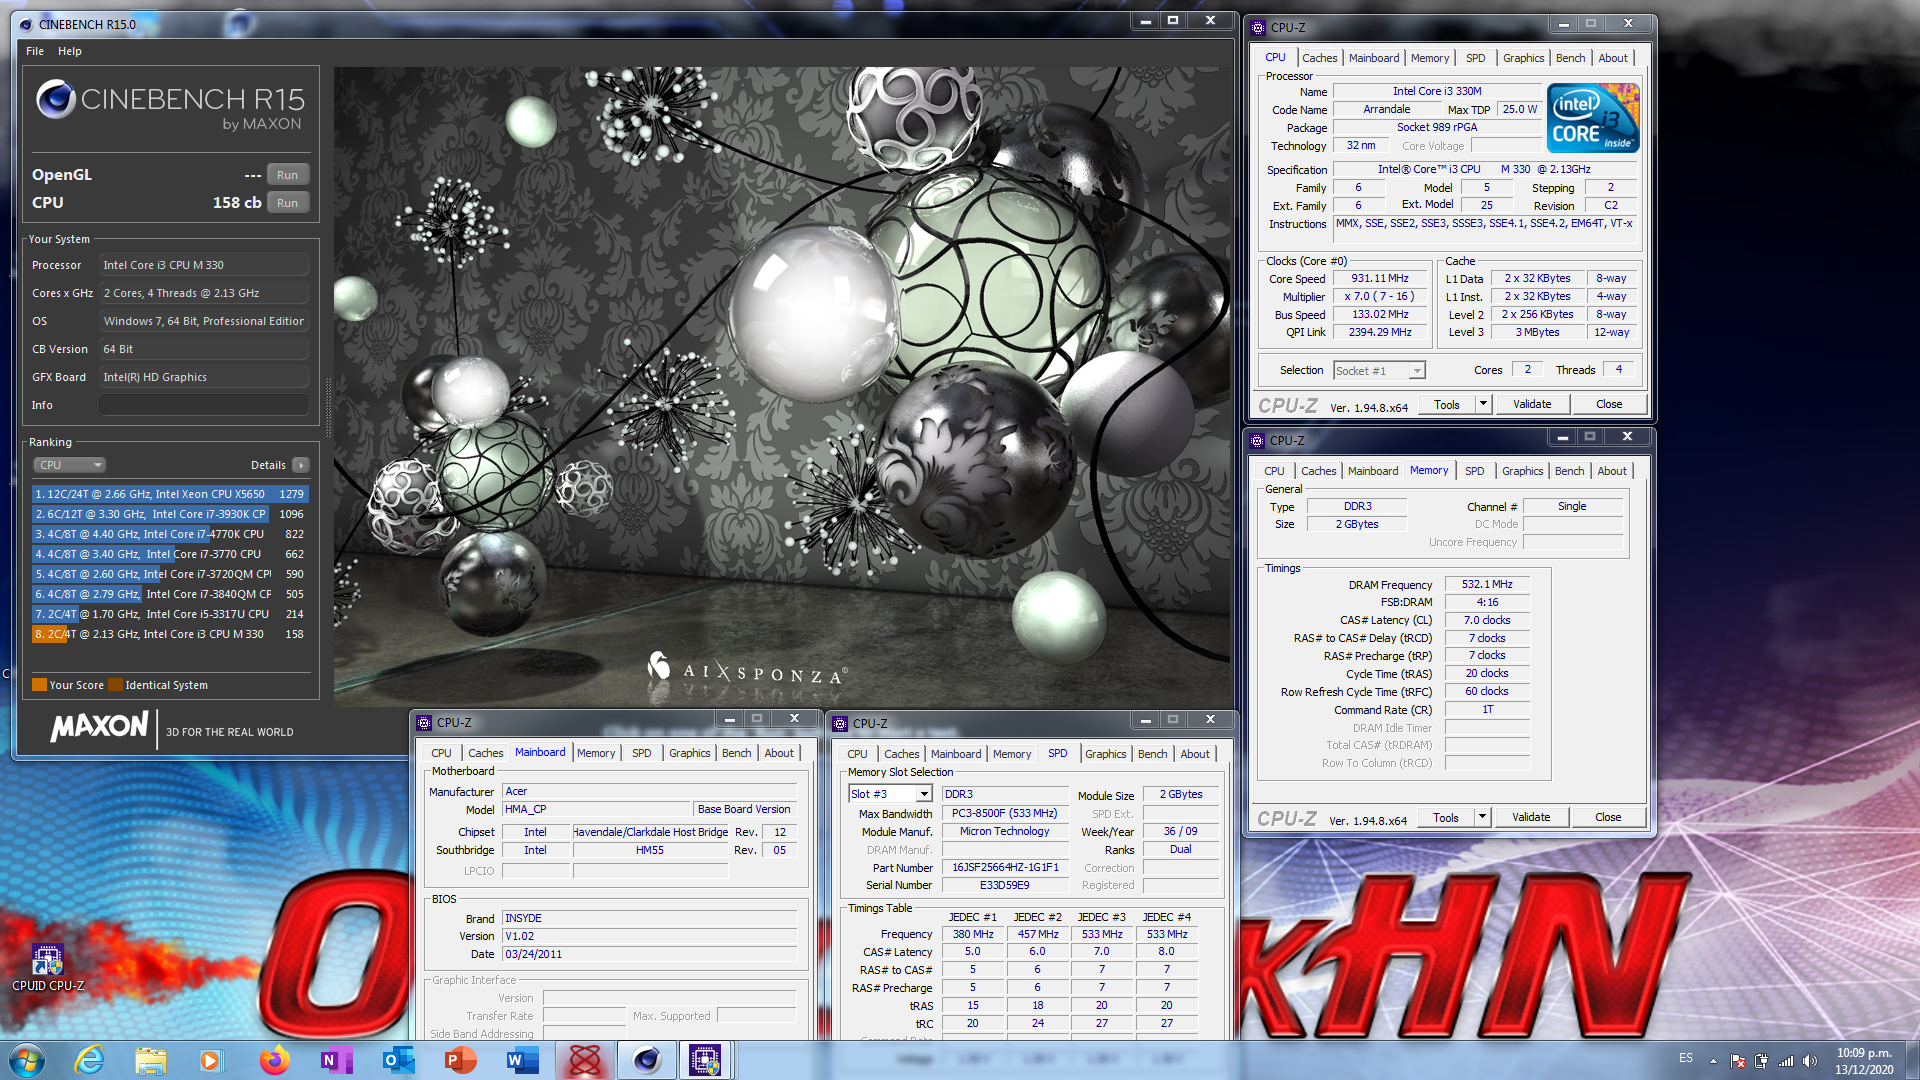Click the AIXSPONZA logo in render view
The height and width of the screenshot is (1080, 1920).
click(x=748, y=669)
